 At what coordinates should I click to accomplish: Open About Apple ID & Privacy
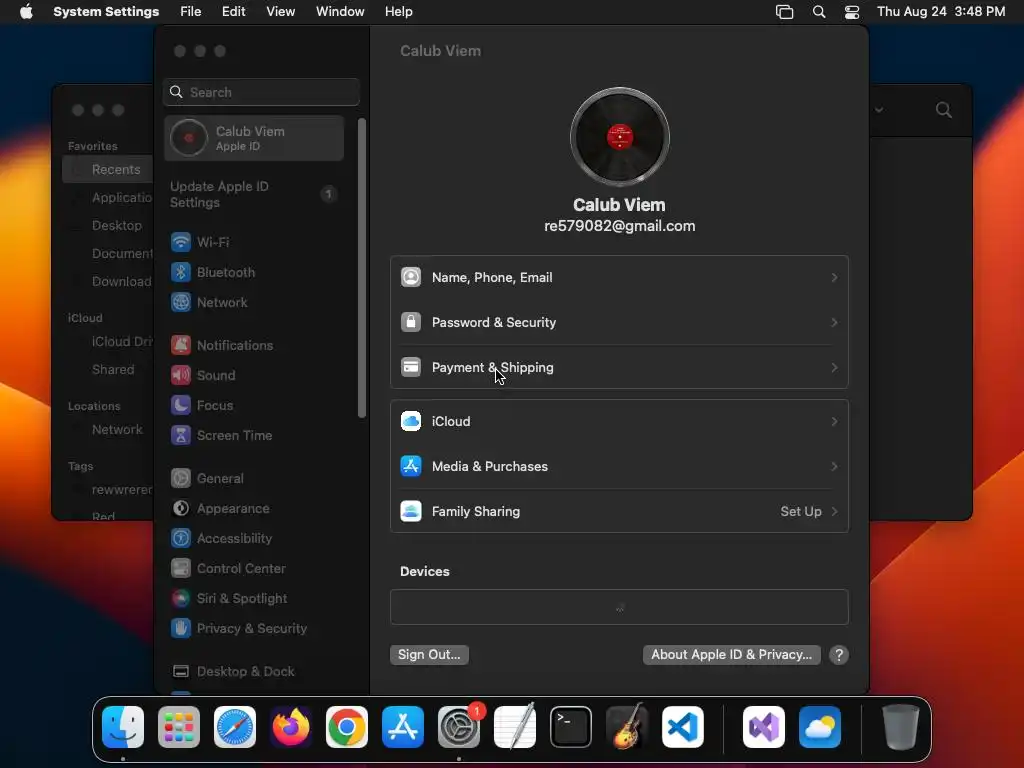(x=731, y=655)
